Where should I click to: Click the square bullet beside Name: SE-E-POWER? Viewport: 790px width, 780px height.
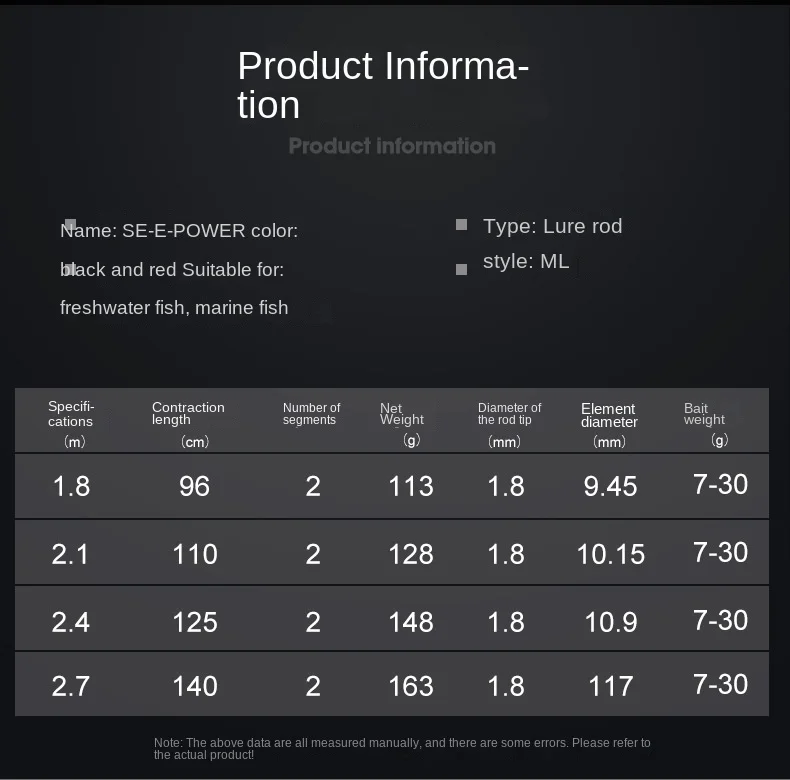click(x=70, y=225)
